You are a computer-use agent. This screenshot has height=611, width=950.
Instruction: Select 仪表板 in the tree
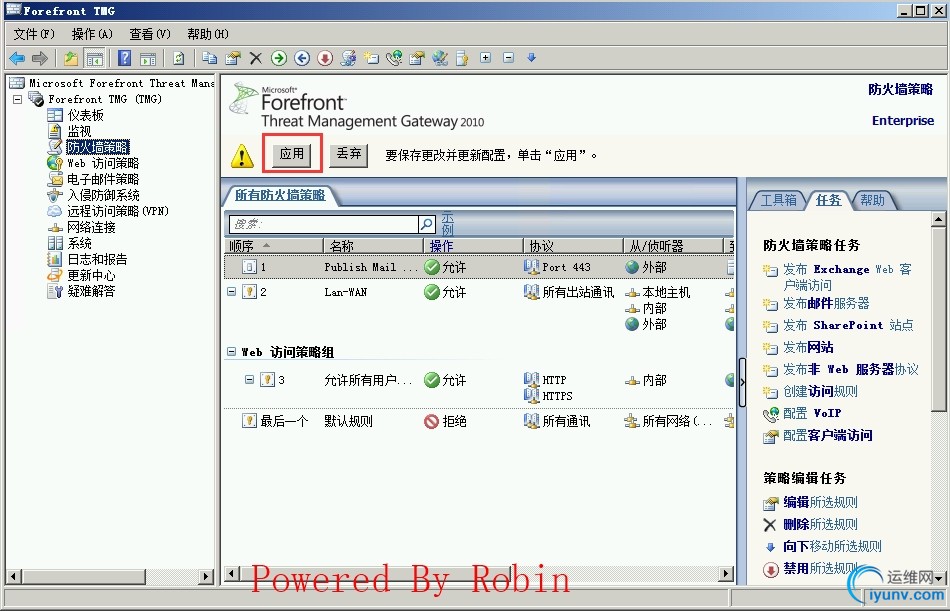[85, 115]
